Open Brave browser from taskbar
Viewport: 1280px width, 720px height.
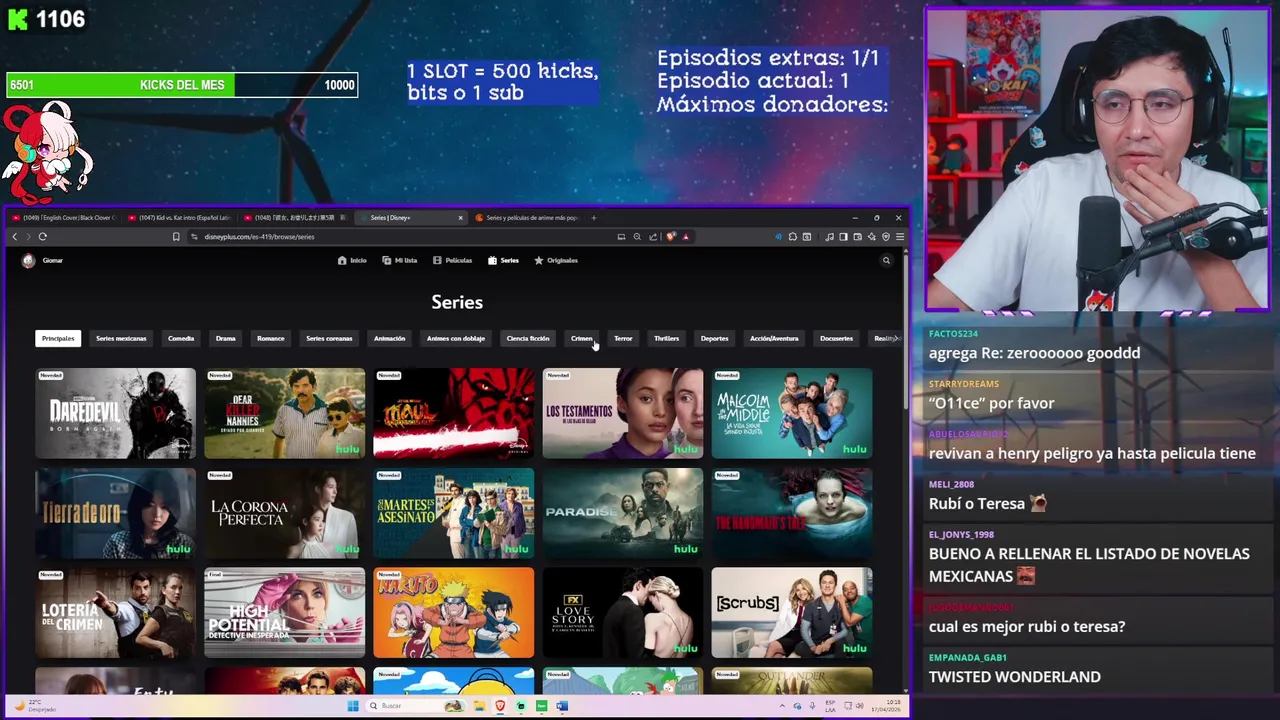pyautogui.click(x=501, y=706)
